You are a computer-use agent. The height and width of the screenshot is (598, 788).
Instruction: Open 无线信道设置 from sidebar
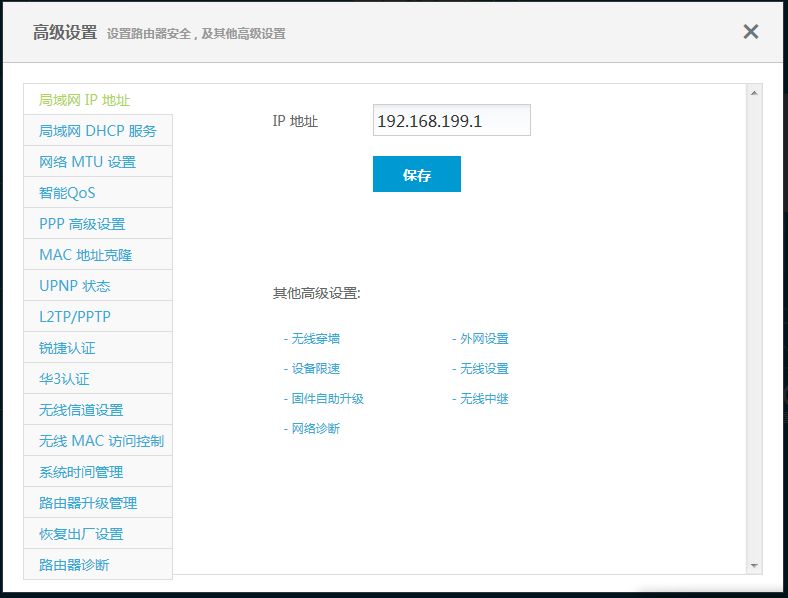click(81, 410)
